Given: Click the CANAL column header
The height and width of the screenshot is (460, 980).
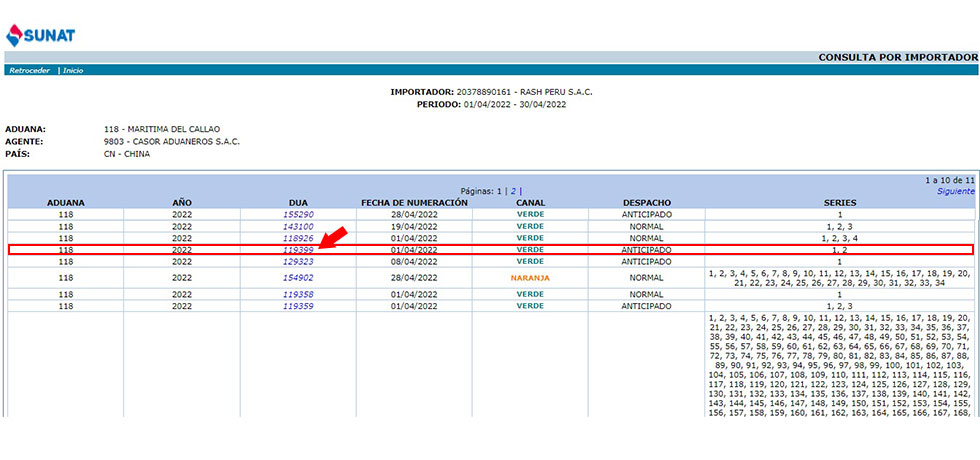Looking at the screenshot, I should click(x=530, y=202).
